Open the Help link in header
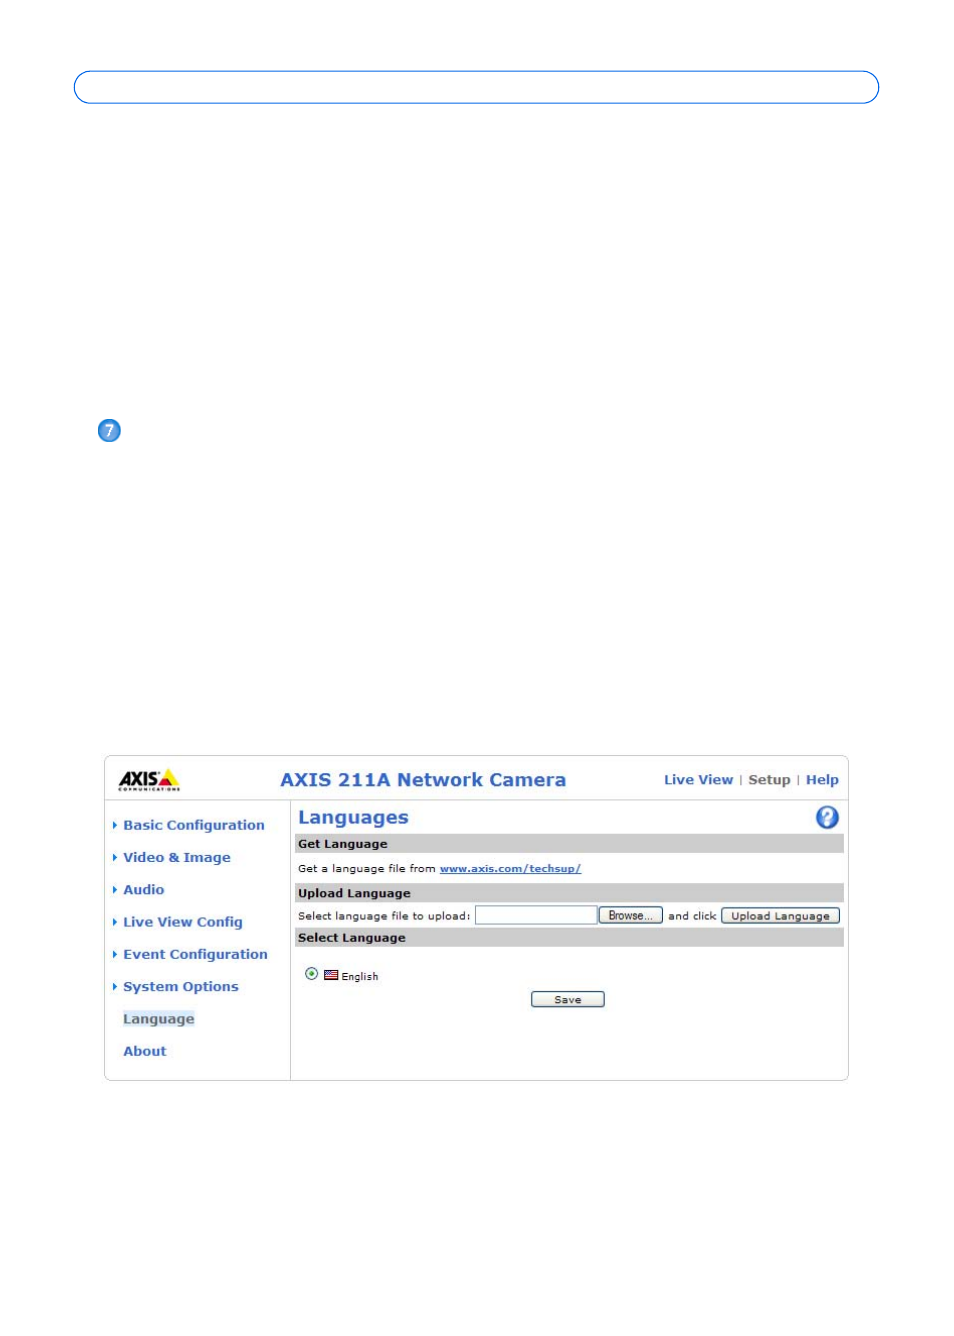The image size is (954, 1336). pos(822,780)
